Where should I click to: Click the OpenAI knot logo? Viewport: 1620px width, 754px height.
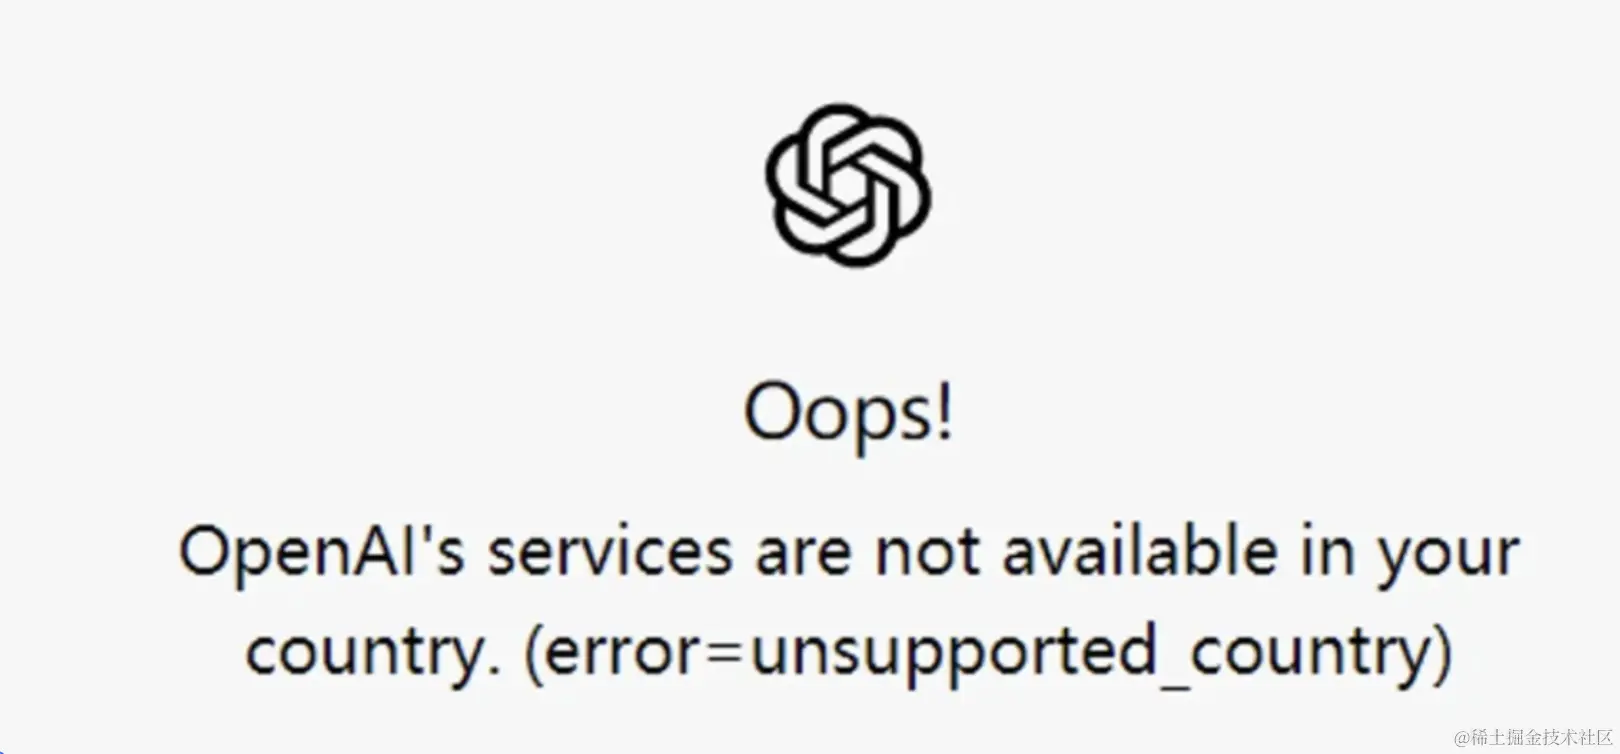pyautogui.click(x=848, y=185)
